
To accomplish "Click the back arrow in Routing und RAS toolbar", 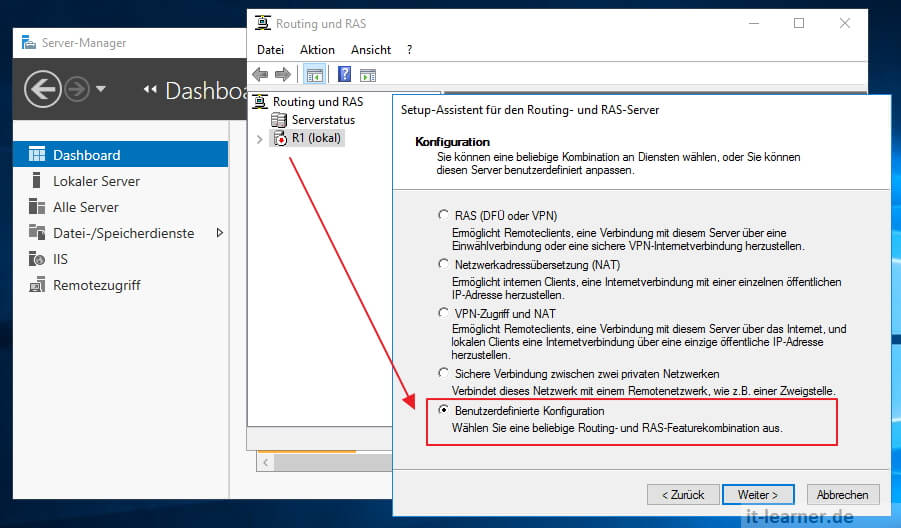I will 260,74.
